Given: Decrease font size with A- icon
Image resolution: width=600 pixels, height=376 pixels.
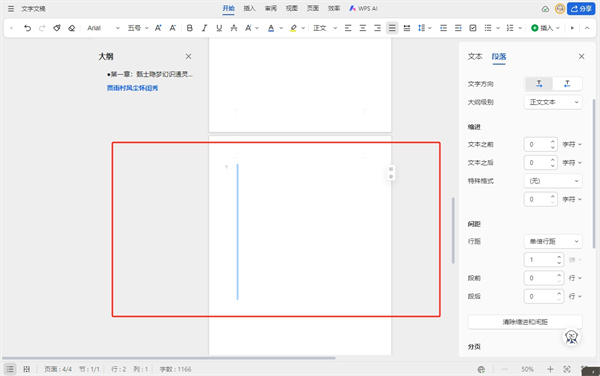Looking at the screenshot, I should pyautogui.click(x=173, y=28).
